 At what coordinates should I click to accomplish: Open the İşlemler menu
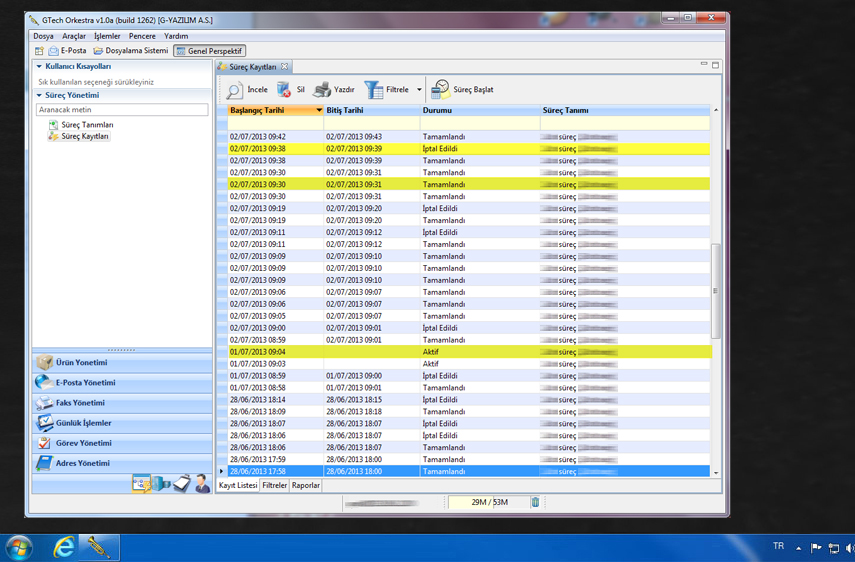pyautogui.click(x=107, y=36)
